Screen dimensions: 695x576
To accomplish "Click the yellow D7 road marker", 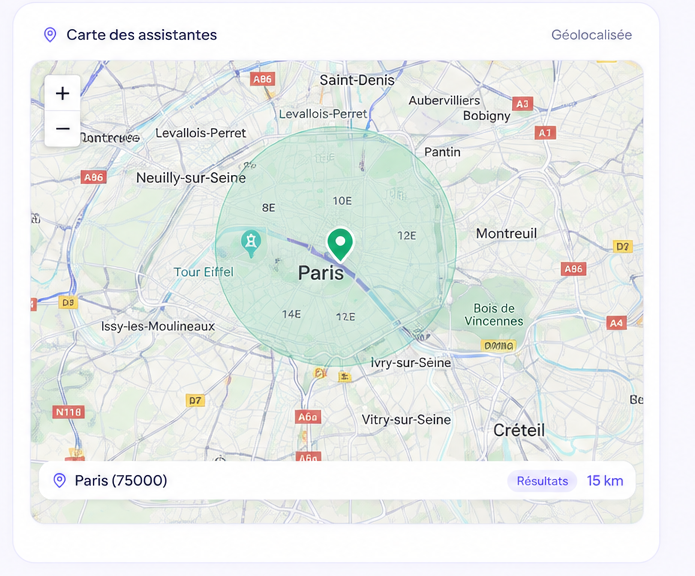I will 195,401.
